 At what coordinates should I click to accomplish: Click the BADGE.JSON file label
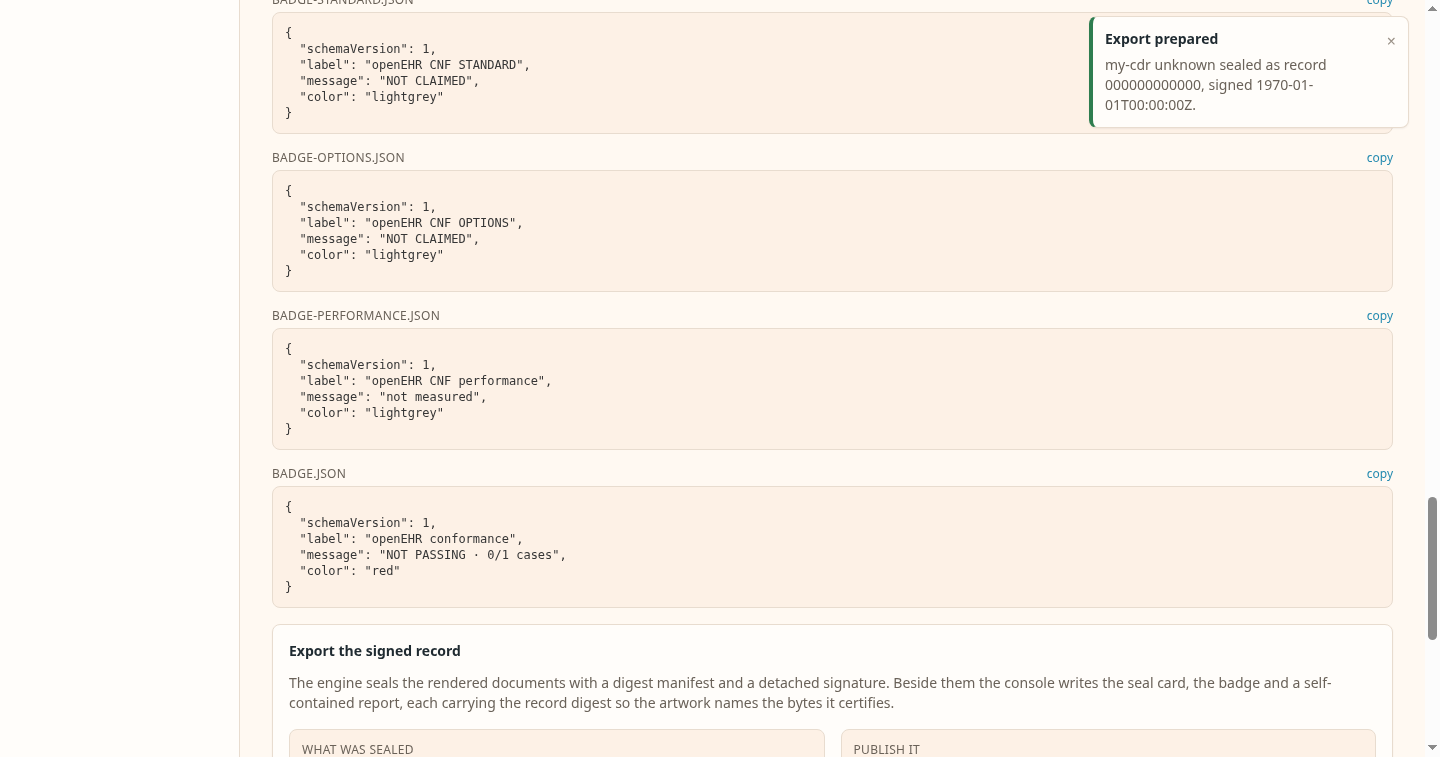309,474
